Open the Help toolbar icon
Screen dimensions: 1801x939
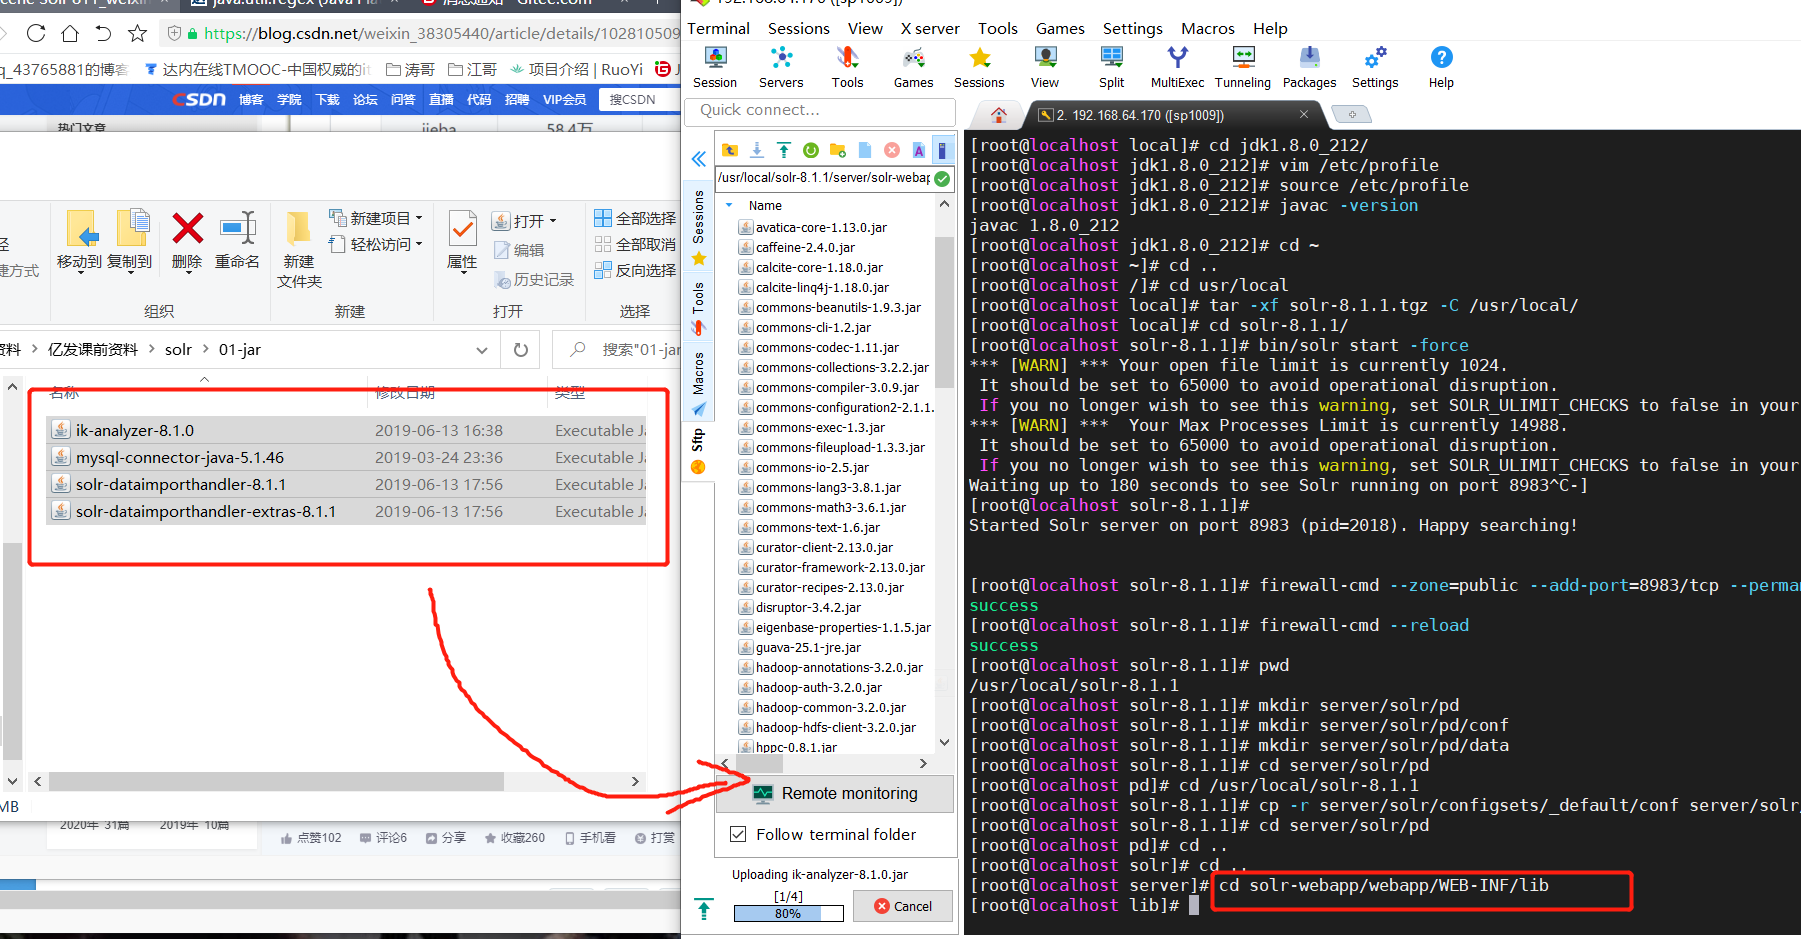[1441, 67]
